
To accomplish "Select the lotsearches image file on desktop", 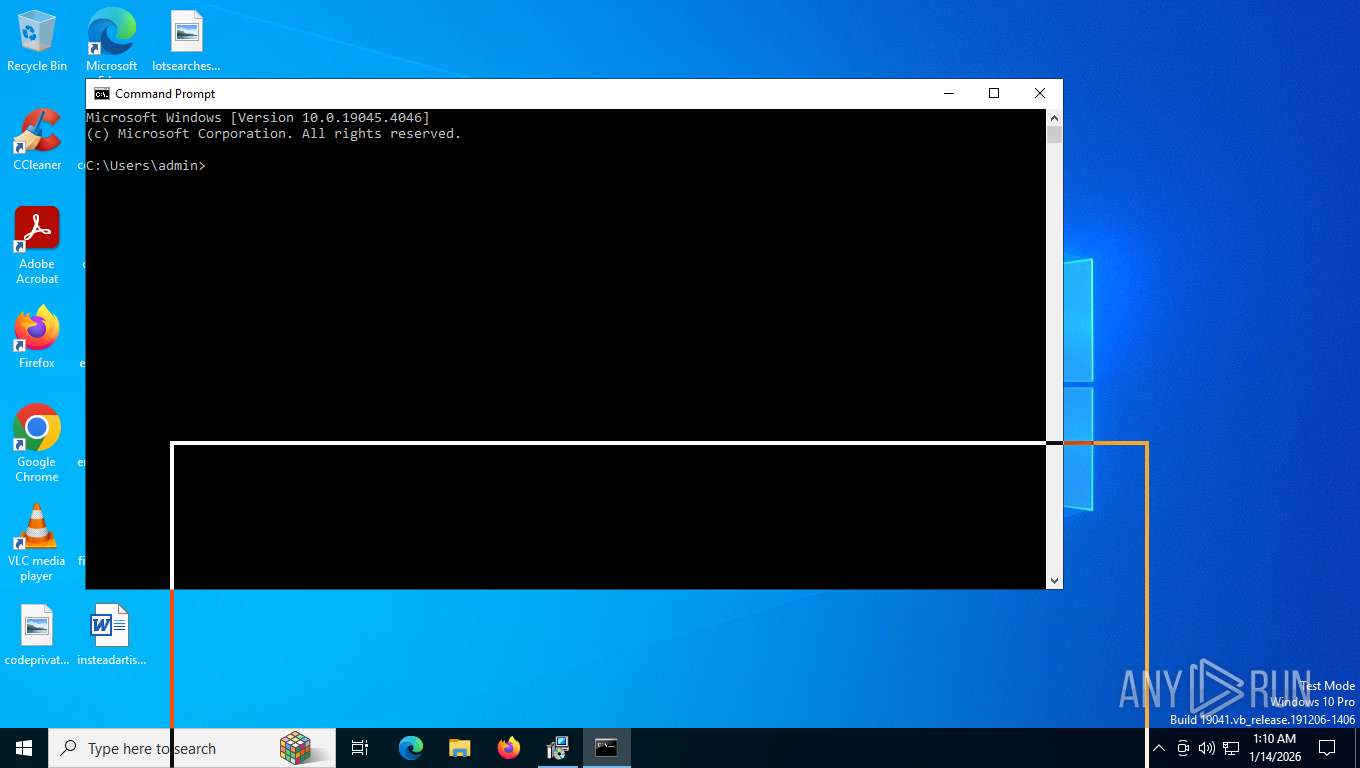I will click(186, 41).
